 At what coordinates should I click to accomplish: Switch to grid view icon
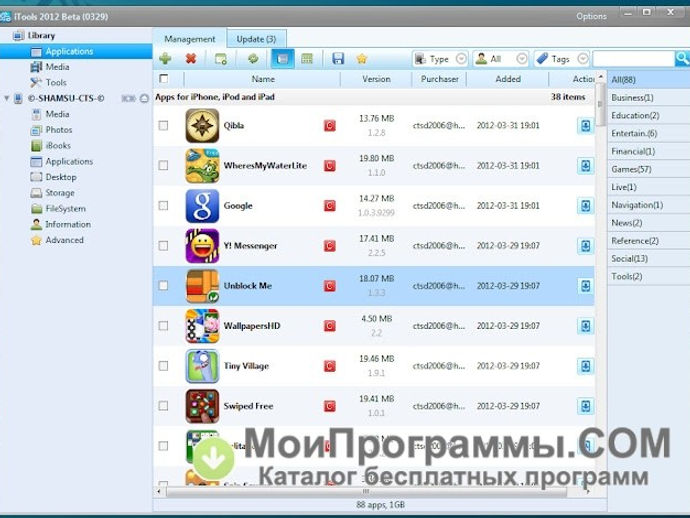pos(307,59)
